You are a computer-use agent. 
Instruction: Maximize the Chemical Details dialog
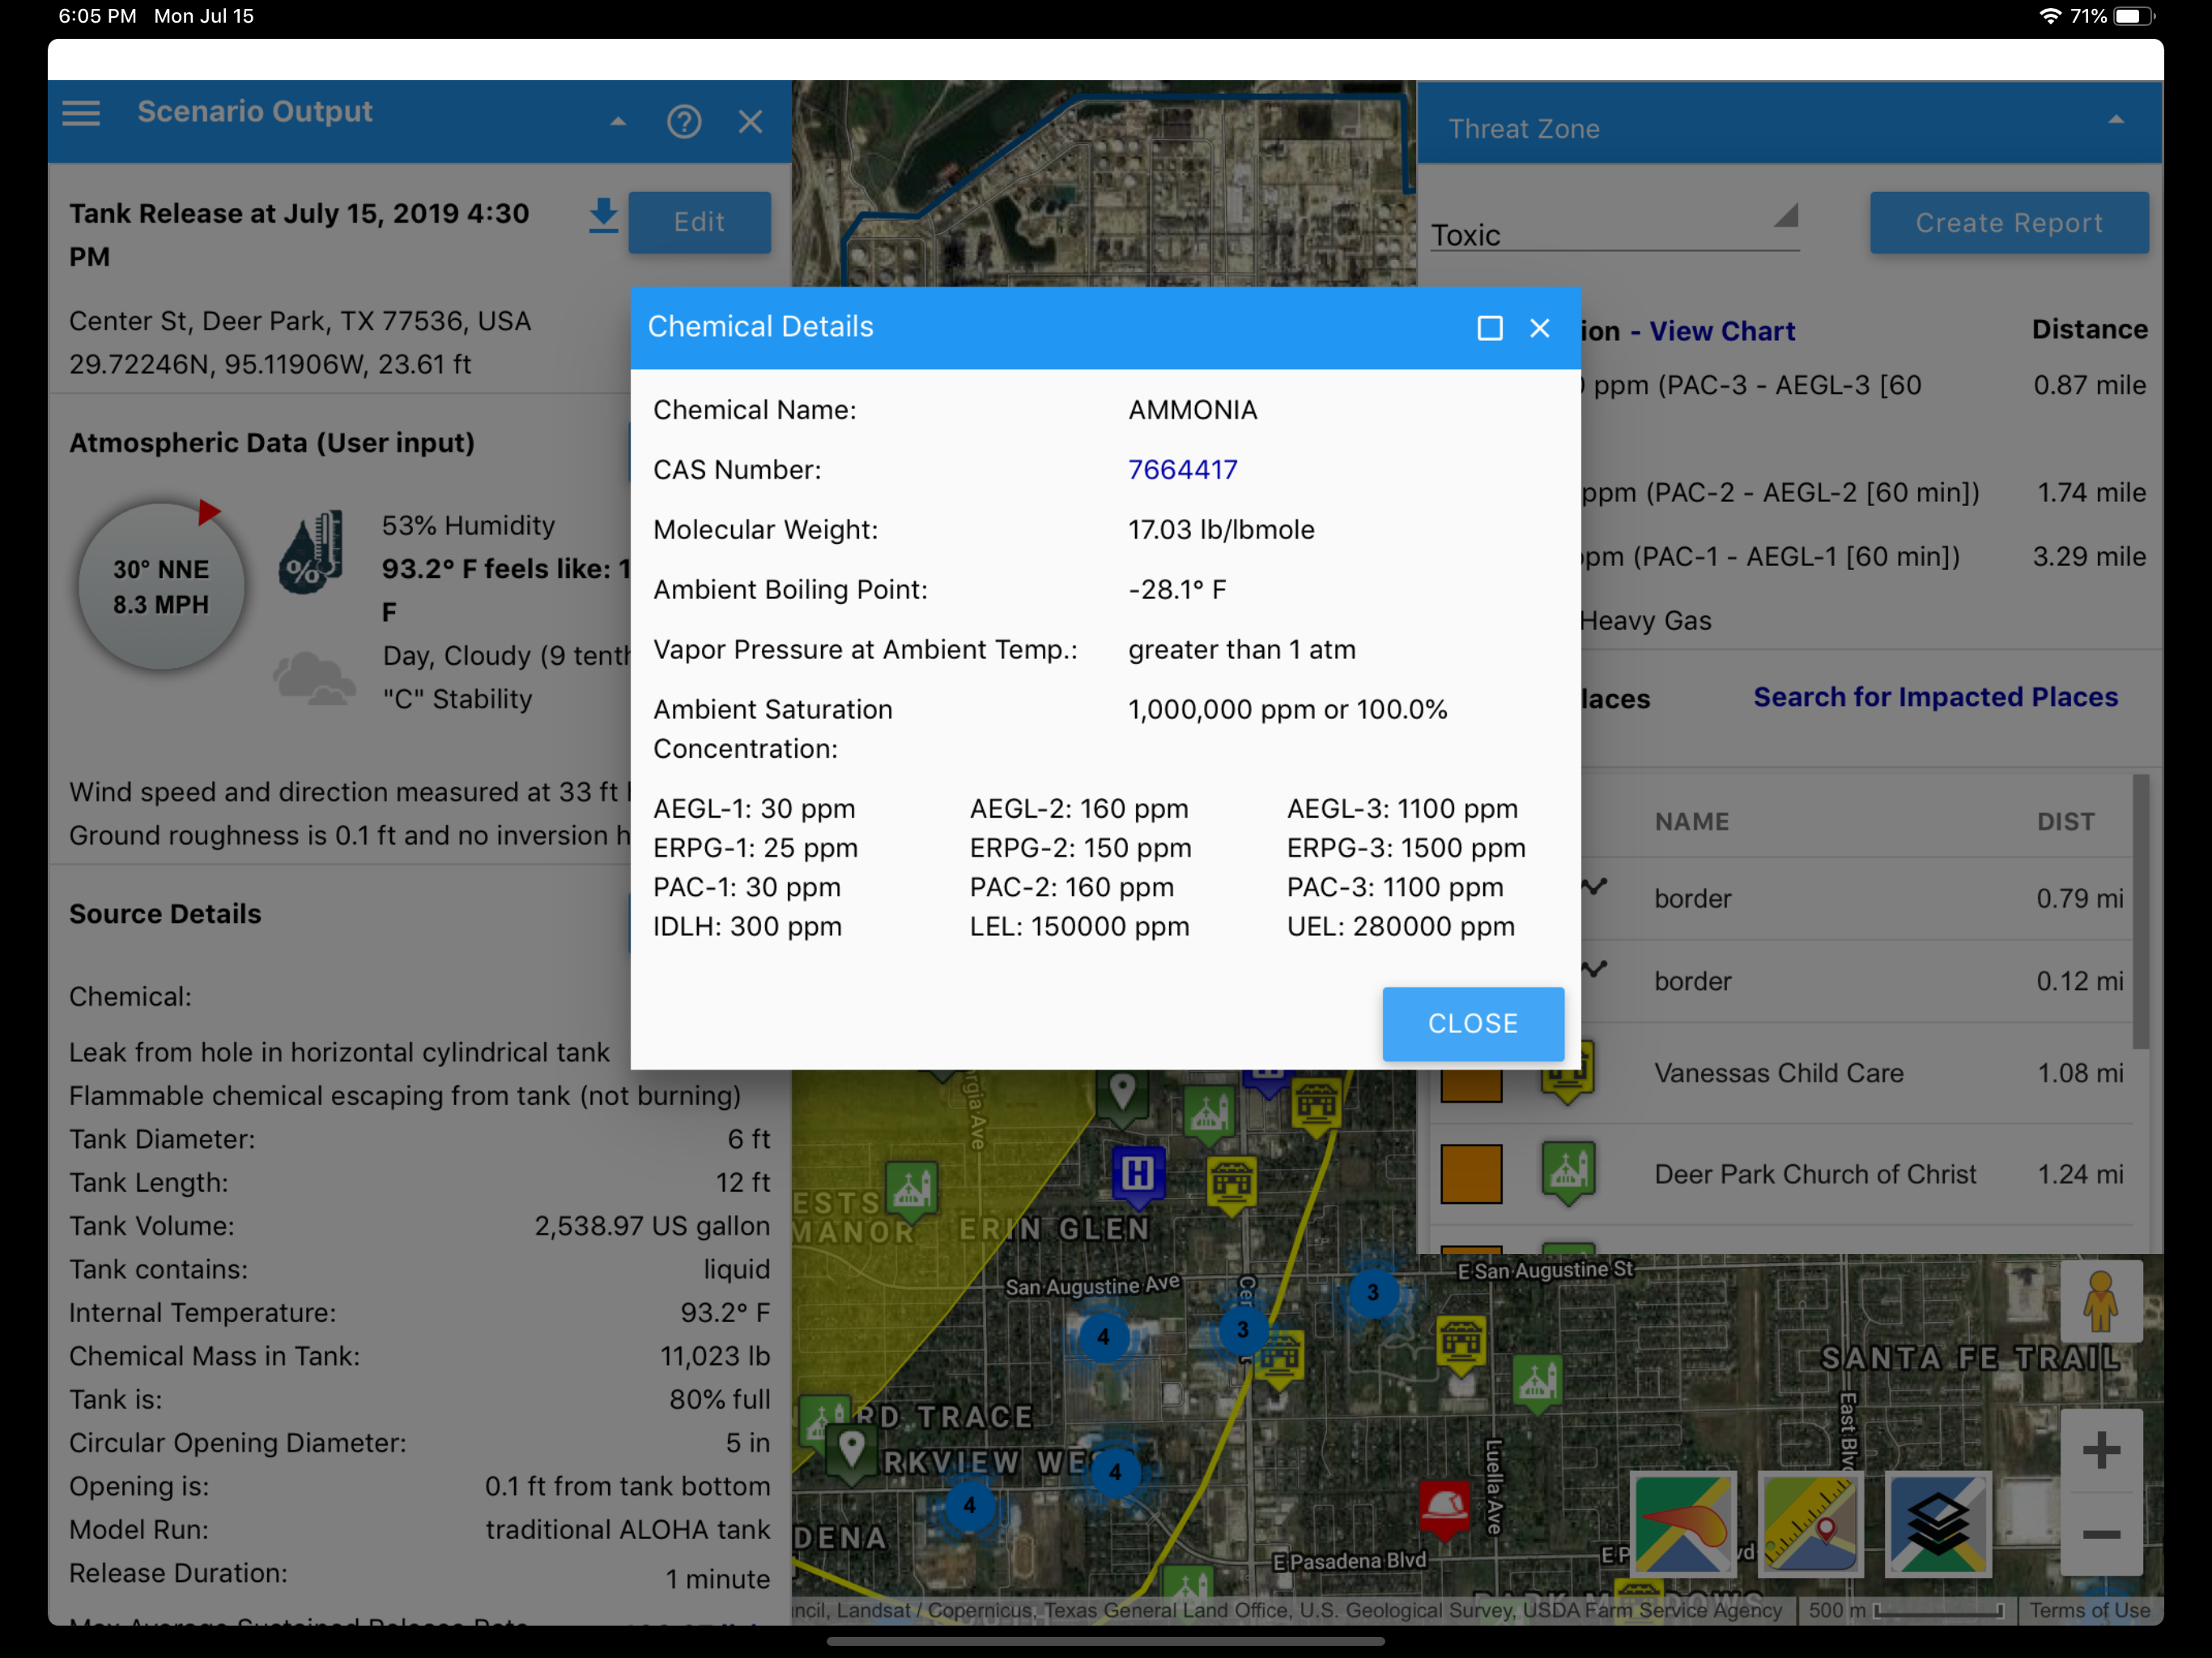1489,328
